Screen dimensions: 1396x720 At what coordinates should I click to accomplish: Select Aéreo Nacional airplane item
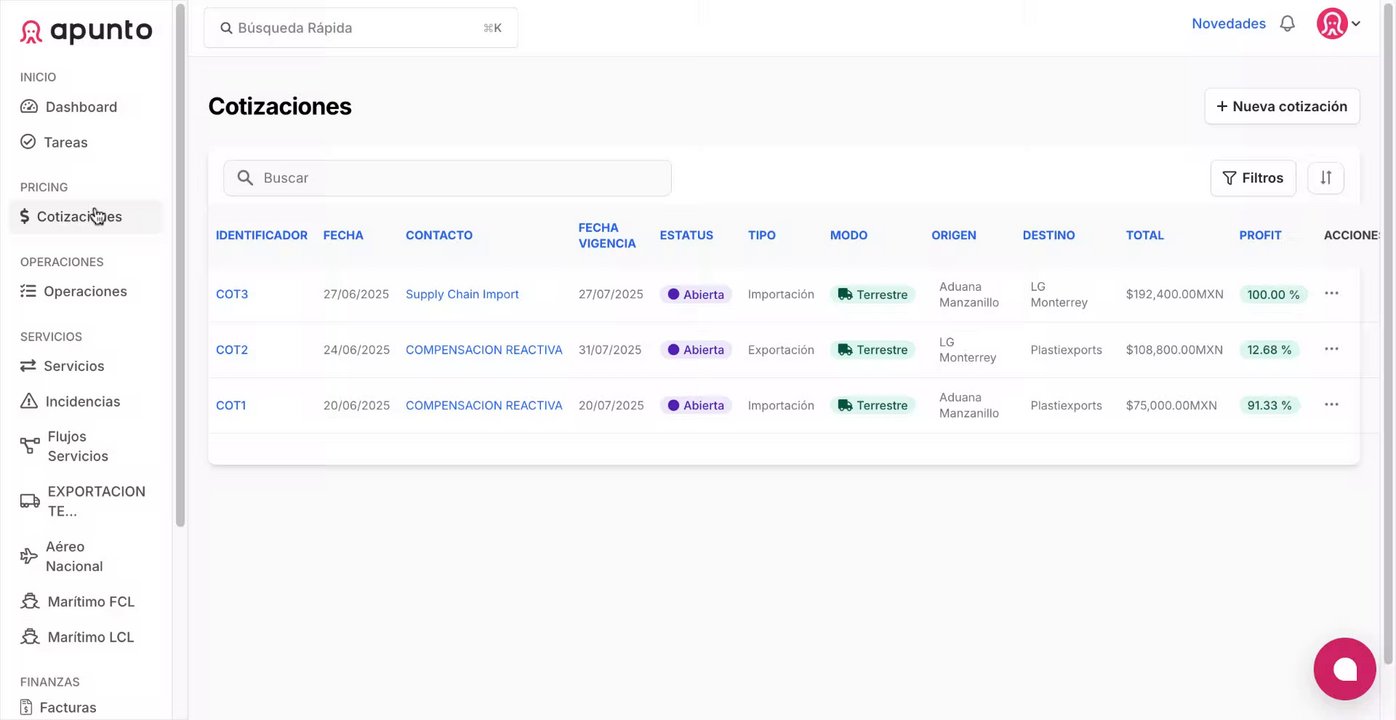(x=74, y=556)
